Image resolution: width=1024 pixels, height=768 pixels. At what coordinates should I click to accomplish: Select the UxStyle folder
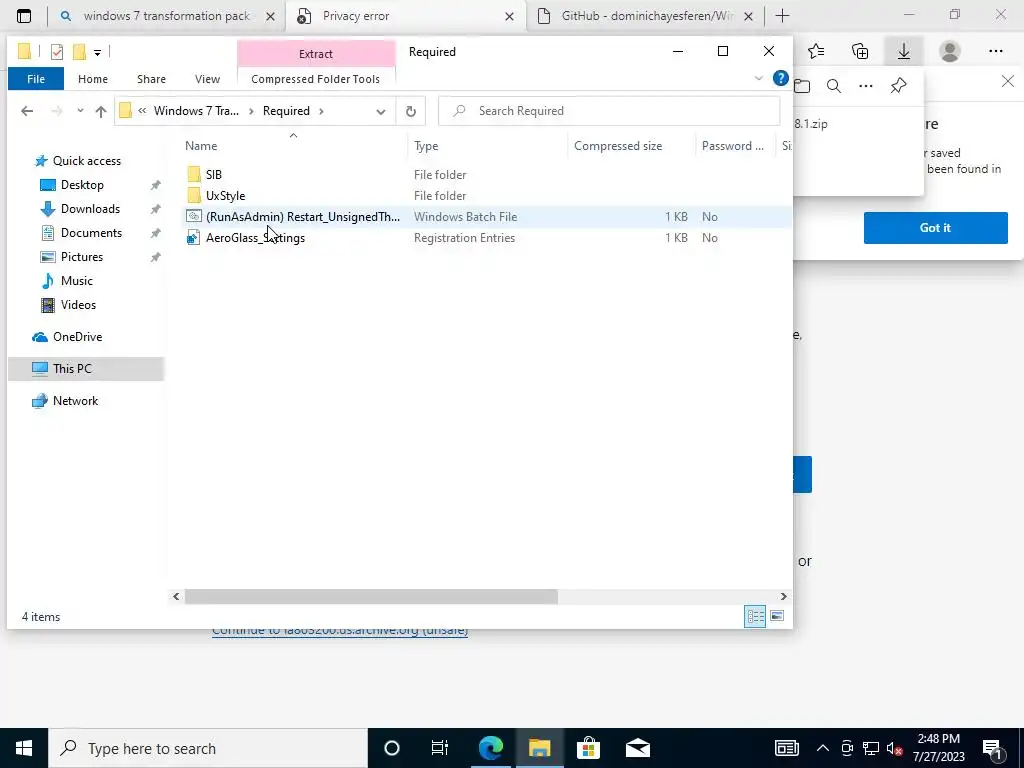click(x=225, y=195)
